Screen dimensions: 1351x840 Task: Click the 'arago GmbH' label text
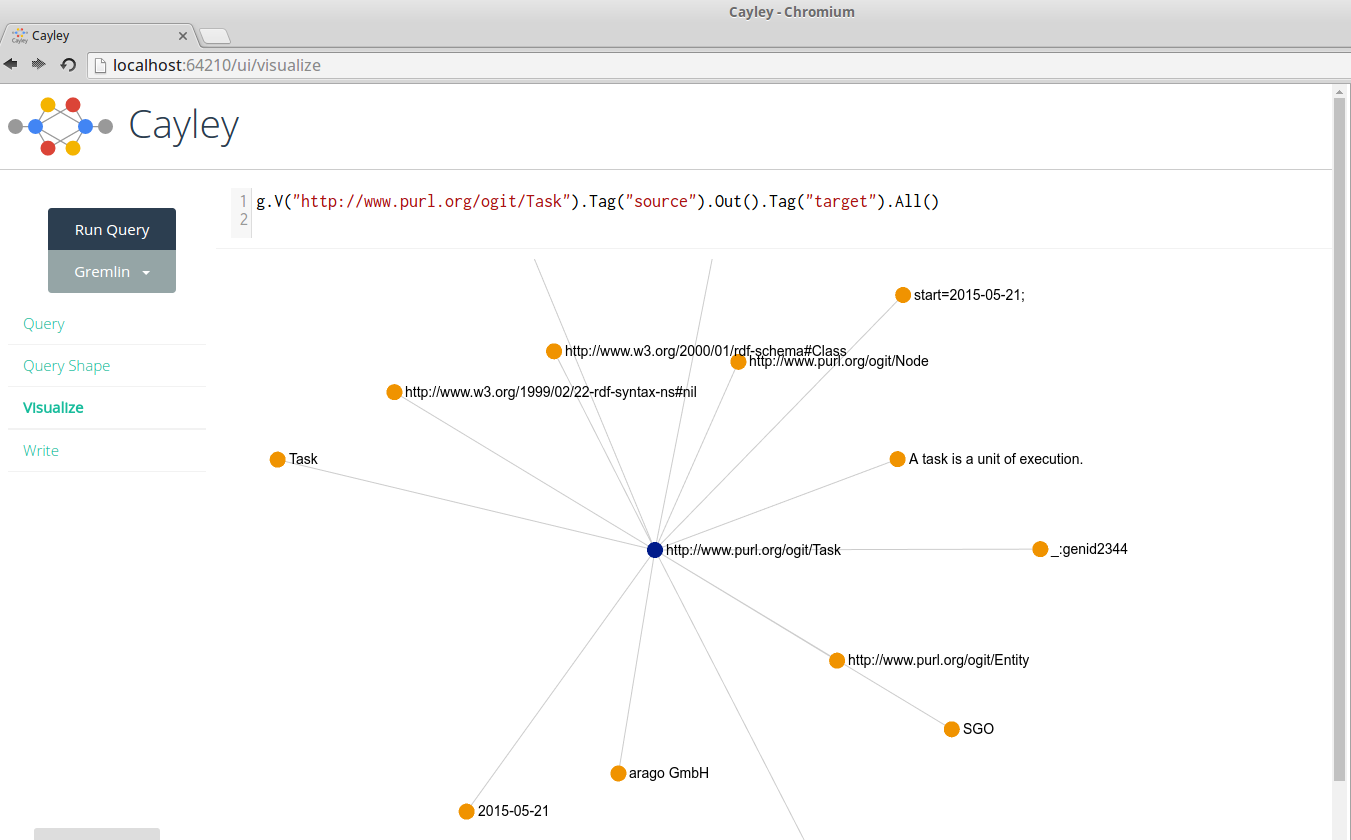pyautogui.click(x=669, y=773)
